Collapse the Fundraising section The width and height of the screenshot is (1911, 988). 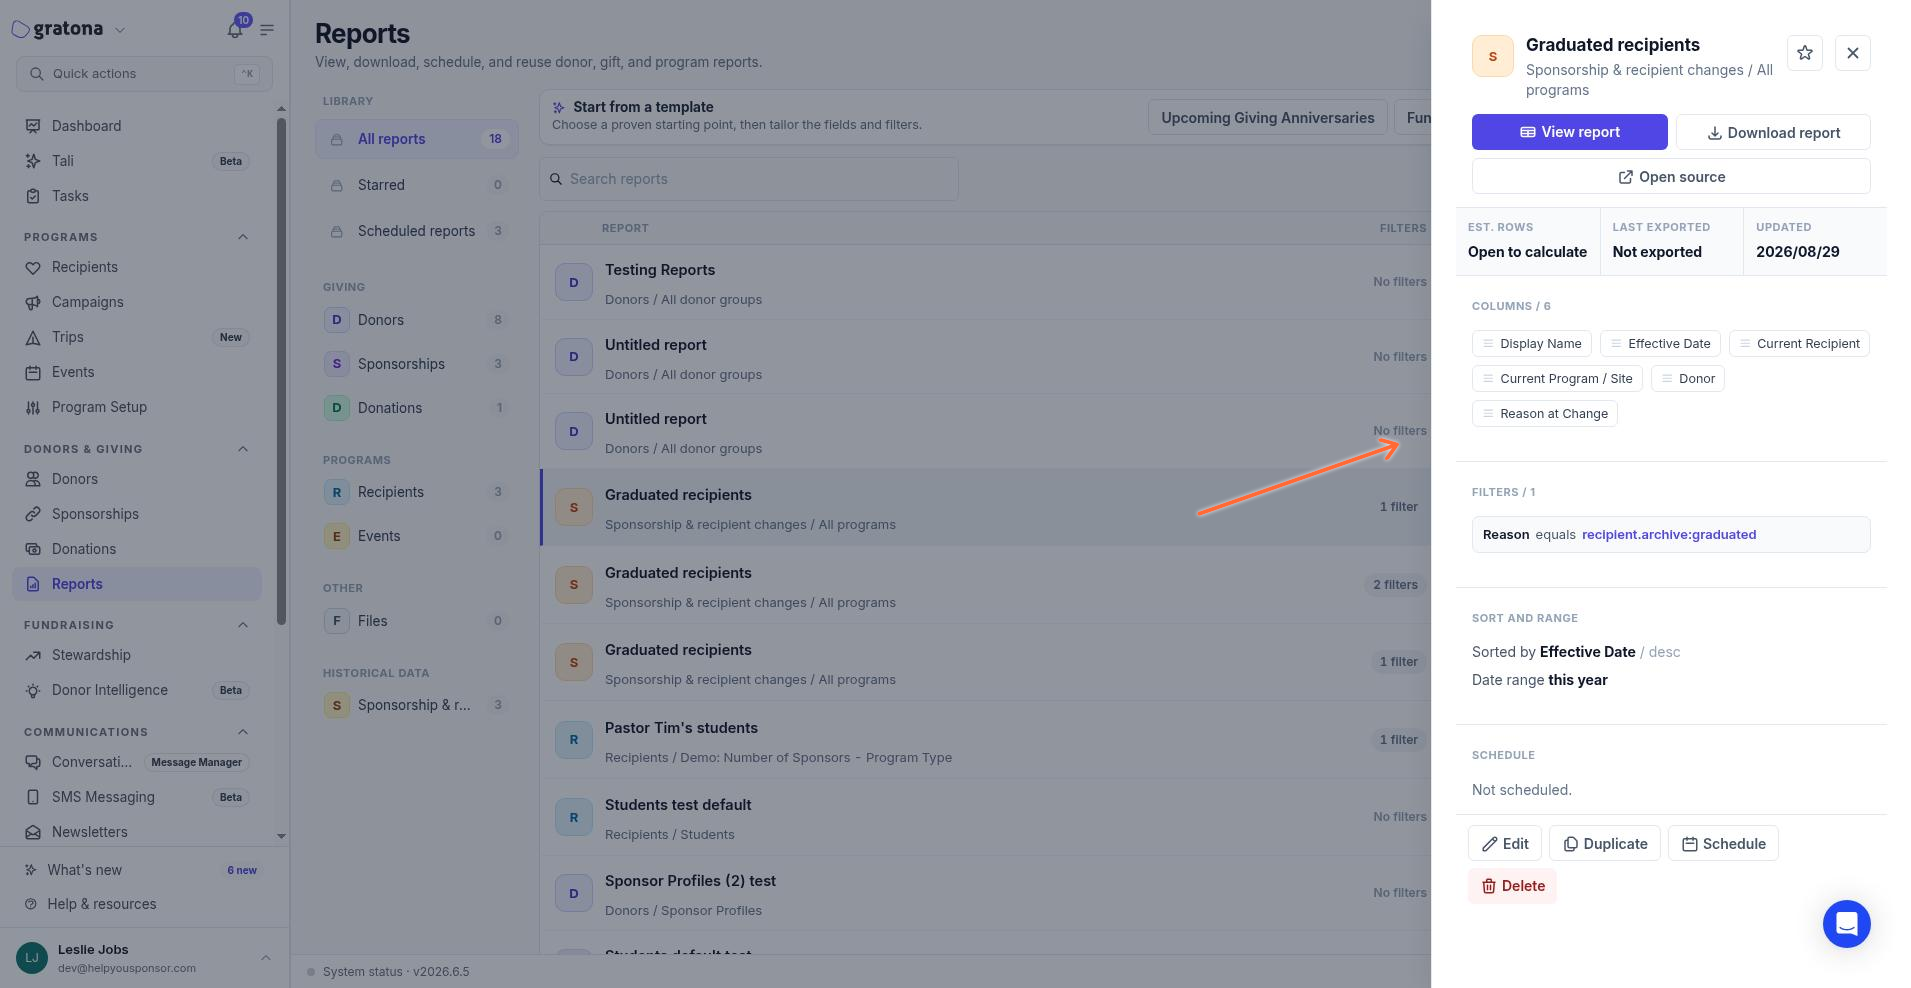tap(243, 625)
